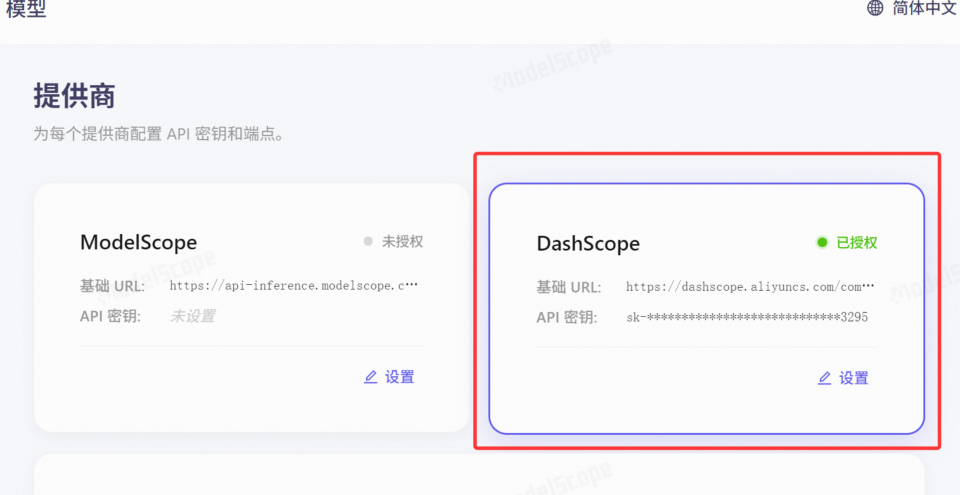Click the 为每个提供商配置 API 密钥和端点 description

[x=159, y=134]
